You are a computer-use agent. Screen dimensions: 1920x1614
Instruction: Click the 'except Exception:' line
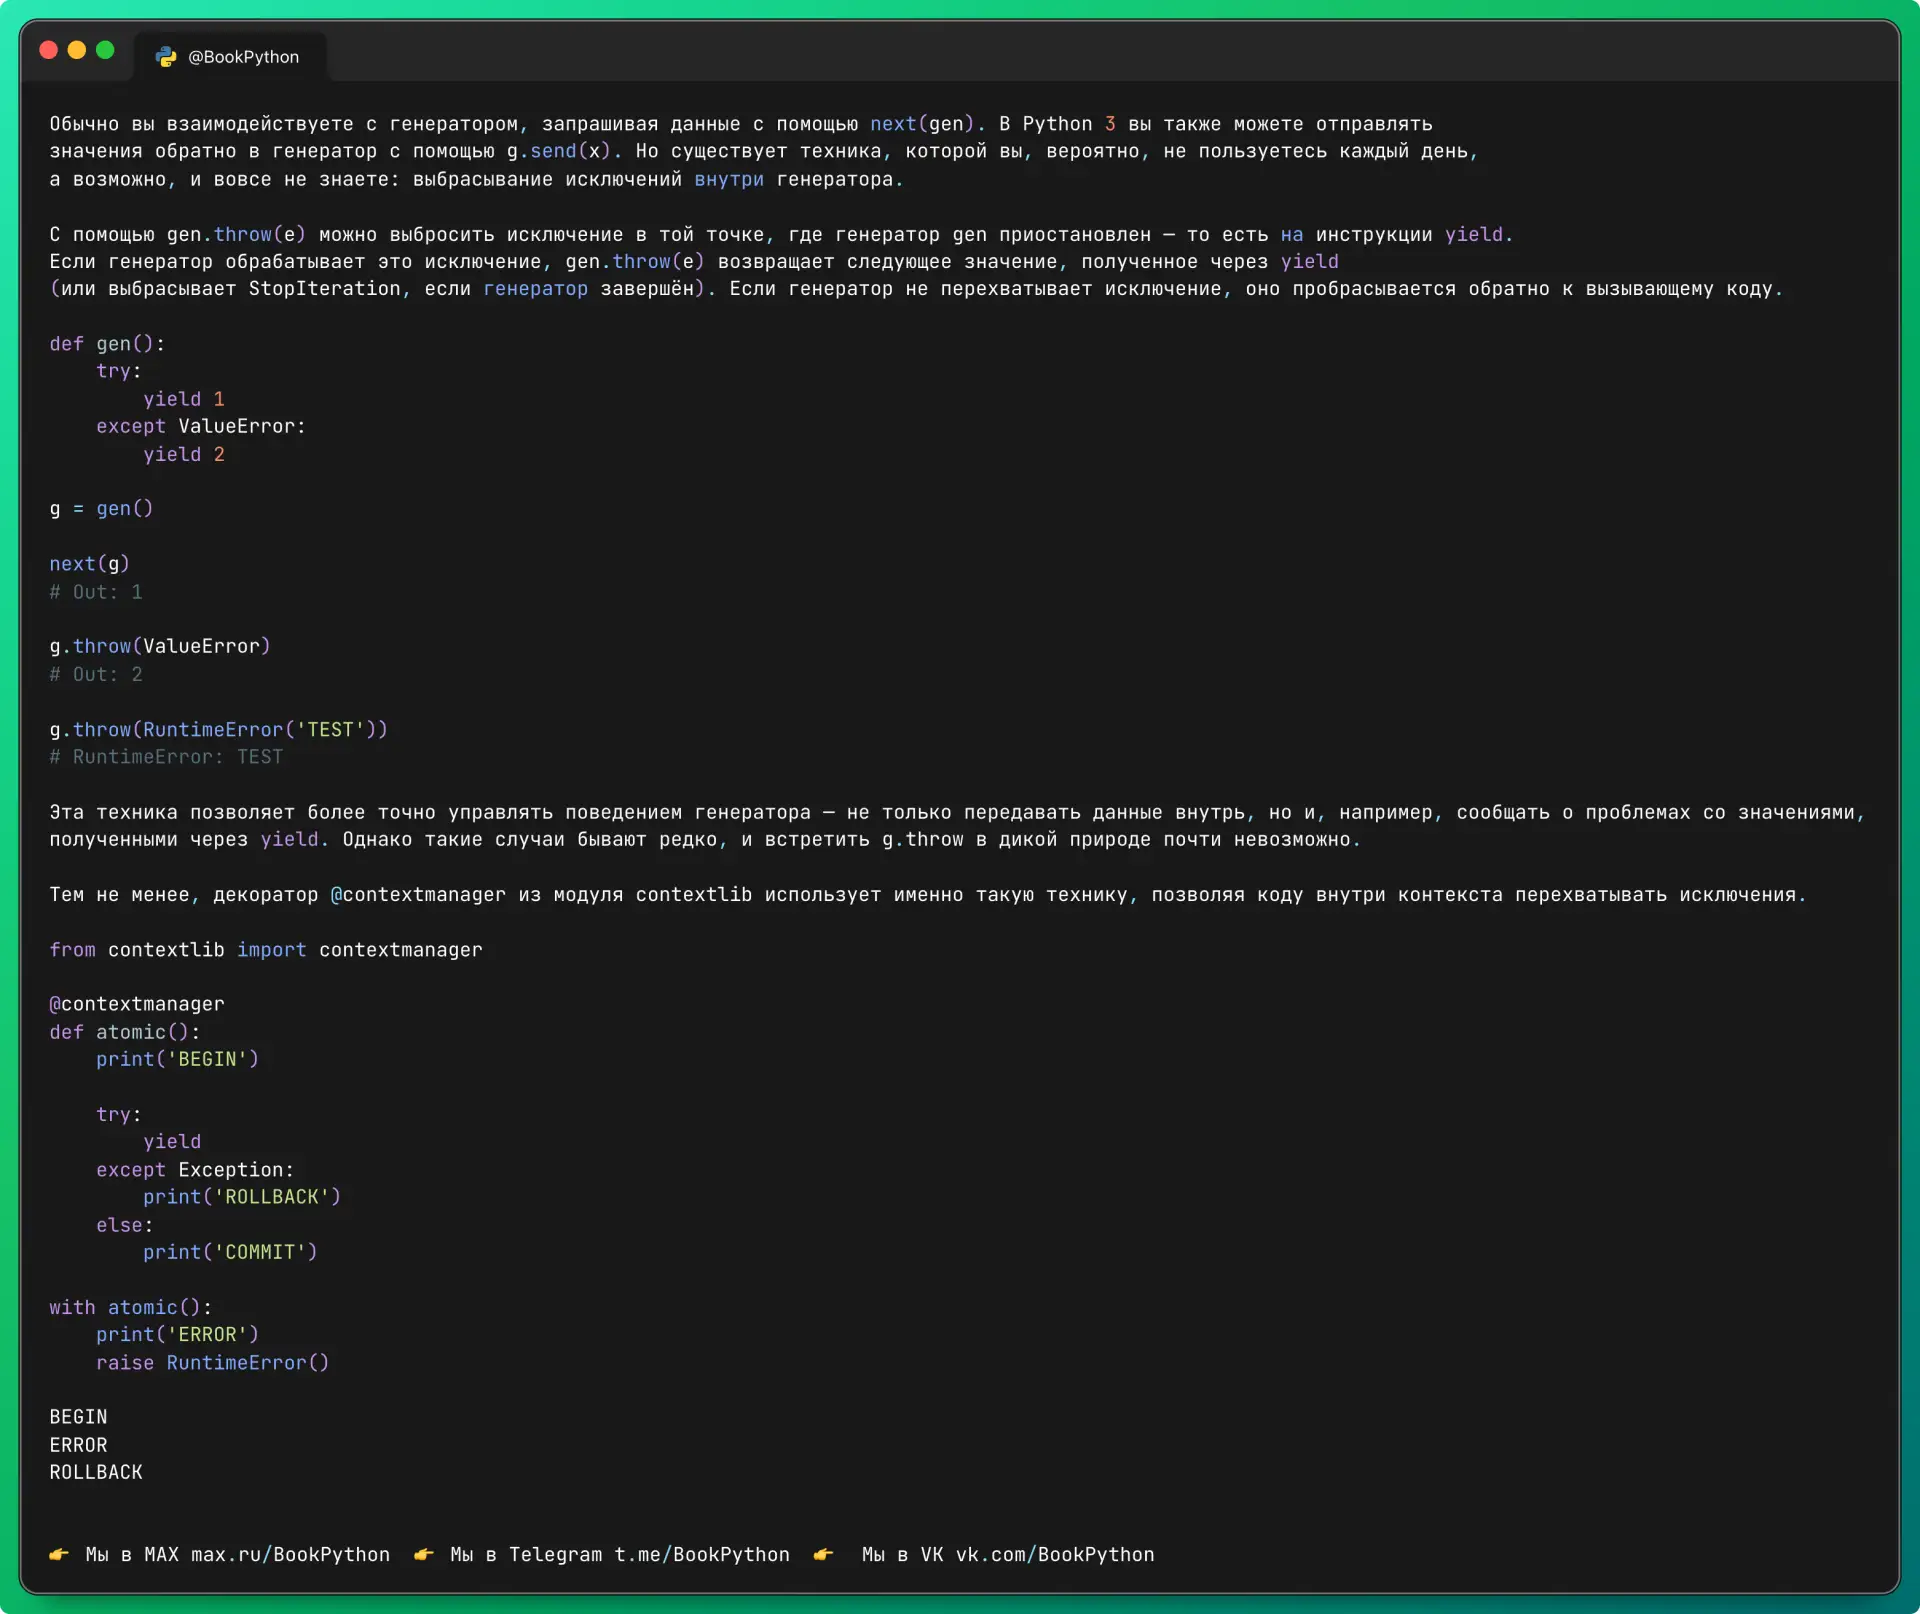point(195,1170)
